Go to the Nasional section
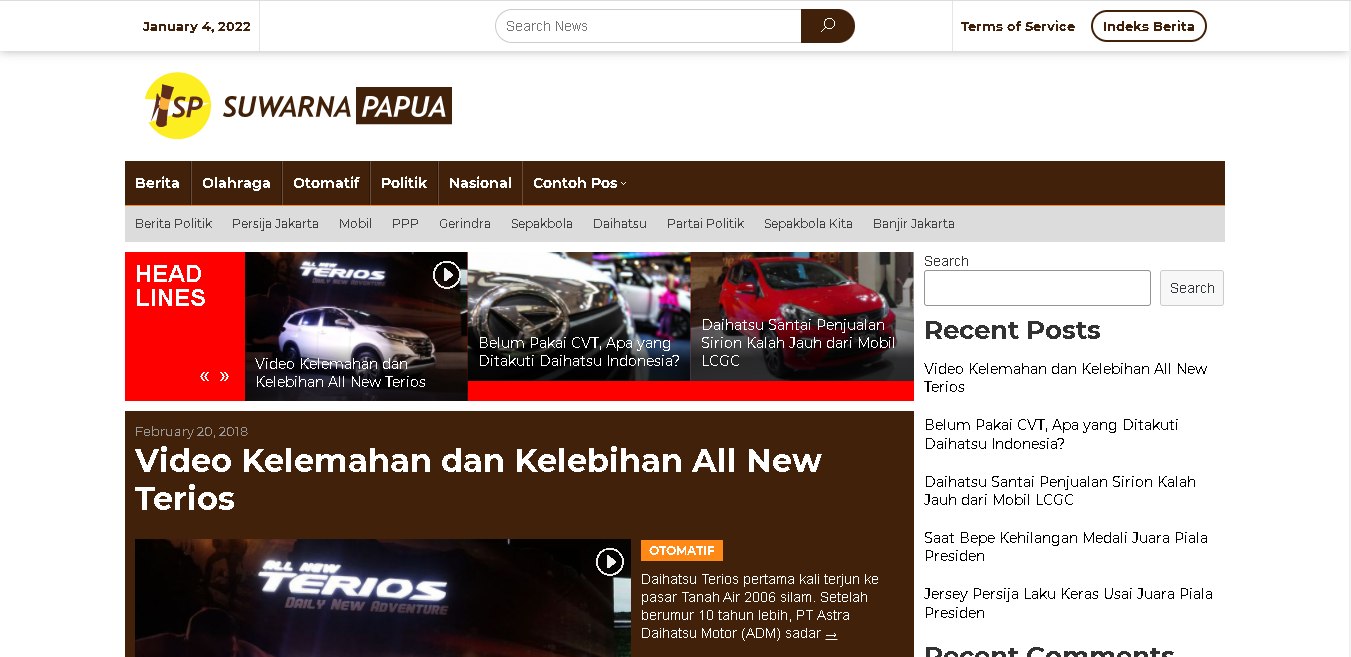Image resolution: width=1351 pixels, height=657 pixels. click(480, 183)
